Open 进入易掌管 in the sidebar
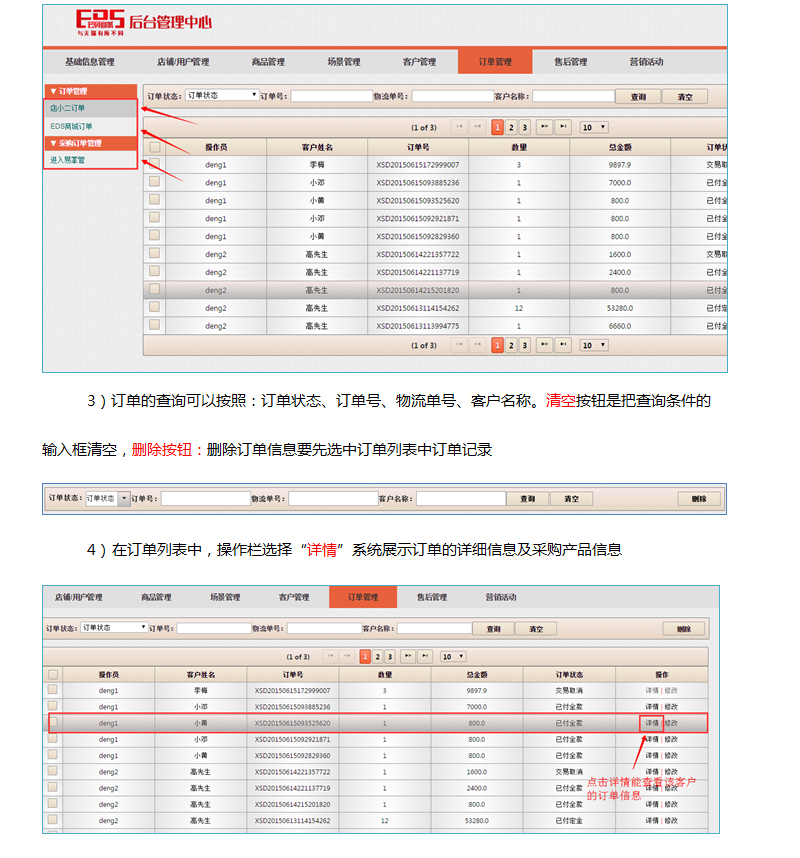This screenshot has height=858, width=800. [90, 160]
